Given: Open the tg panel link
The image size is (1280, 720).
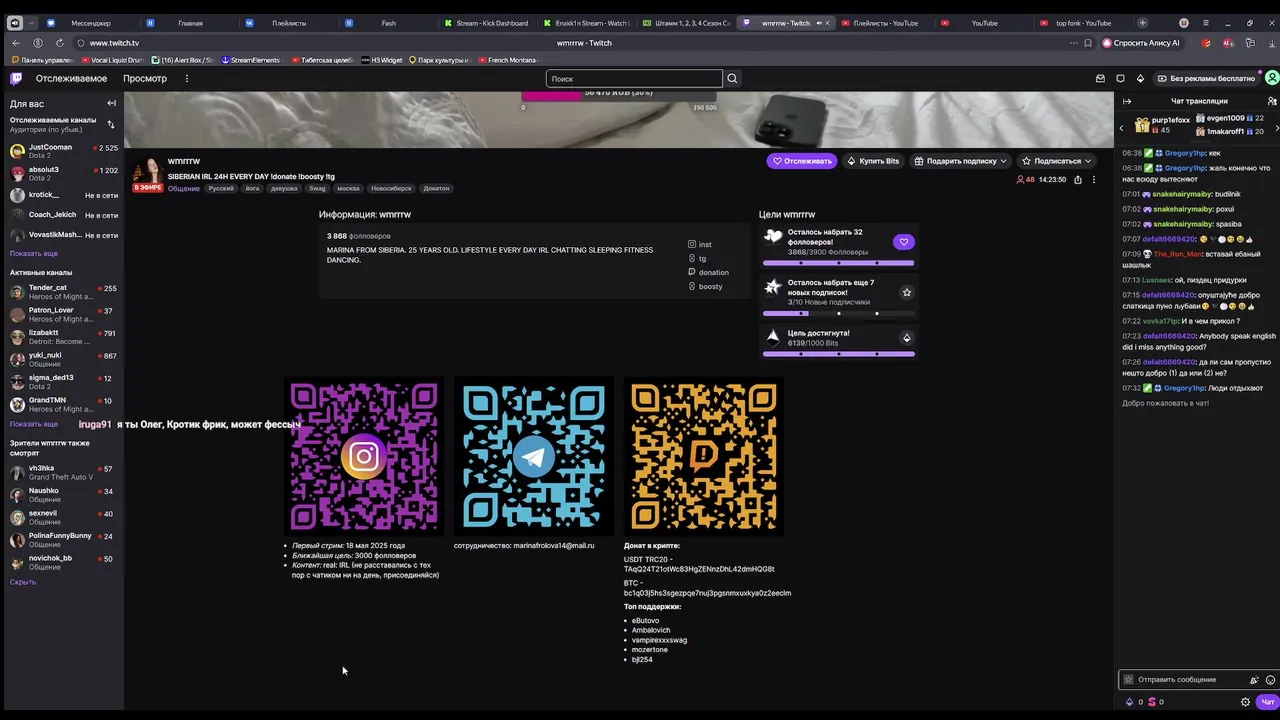Looking at the screenshot, I should 697,258.
